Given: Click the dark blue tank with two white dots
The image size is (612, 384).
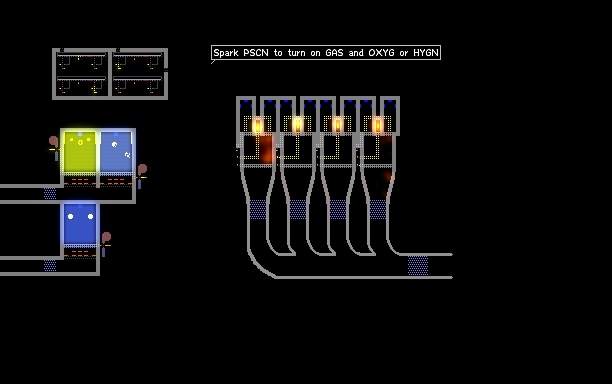Looking at the screenshot, I should 80,224.
